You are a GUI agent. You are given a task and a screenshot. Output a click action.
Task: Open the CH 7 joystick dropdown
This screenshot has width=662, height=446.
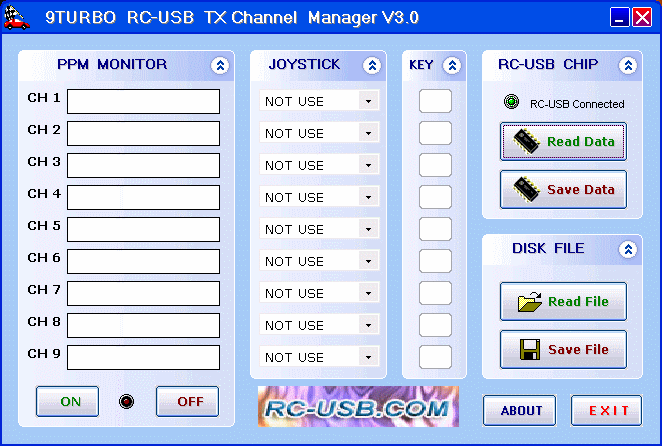[x=369, y=293]
